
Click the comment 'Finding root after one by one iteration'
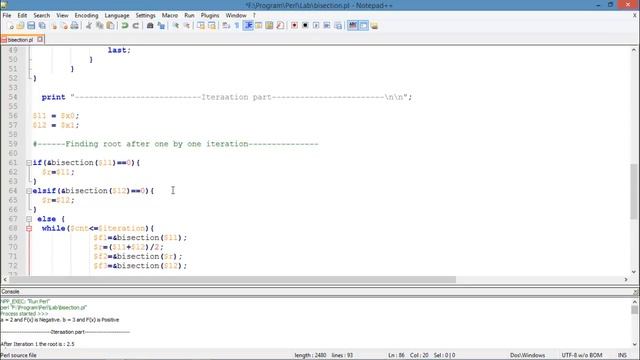pos(157,144)
